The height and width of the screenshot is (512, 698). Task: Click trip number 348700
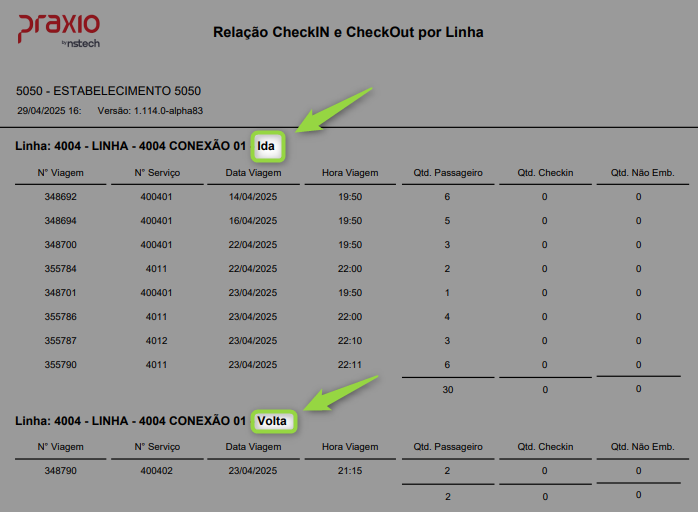pyautogui.click(x=61, y=245)
